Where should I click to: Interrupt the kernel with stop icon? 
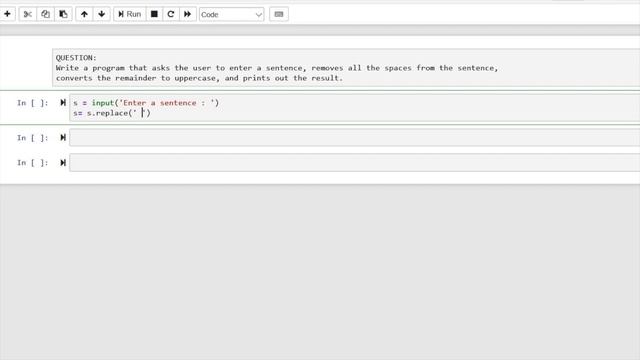[154, 14]
